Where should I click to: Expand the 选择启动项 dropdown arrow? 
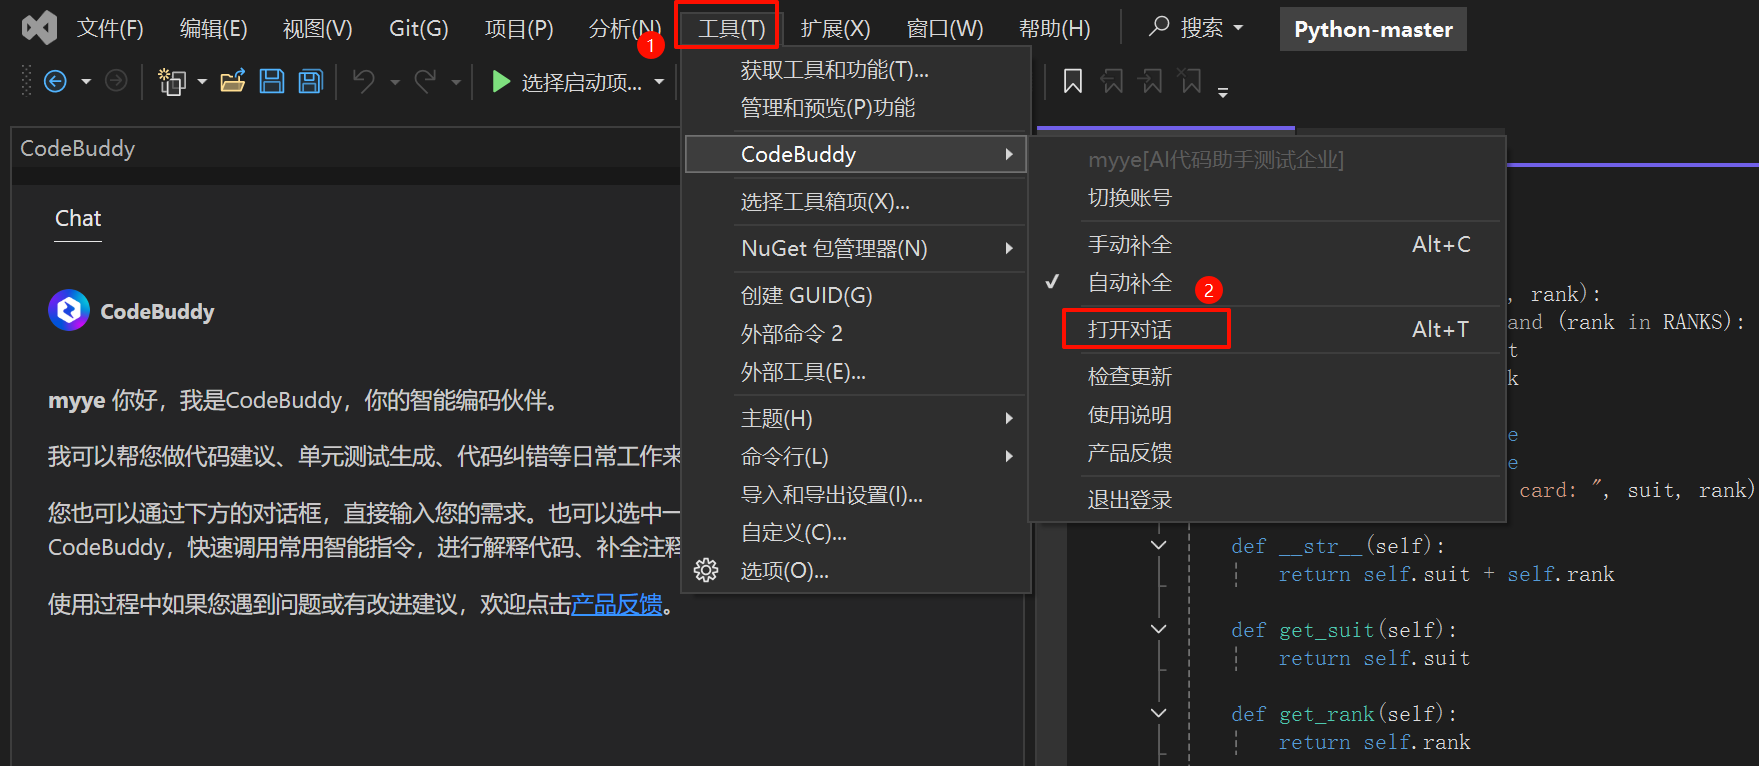click(x=659, y=82)
